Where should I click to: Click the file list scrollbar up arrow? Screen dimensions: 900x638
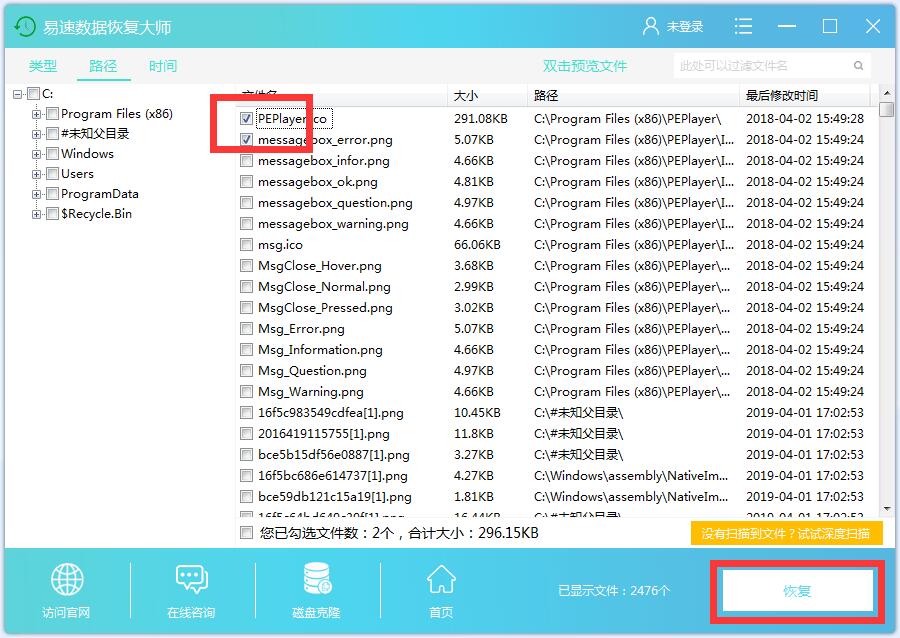coord(887,93)
